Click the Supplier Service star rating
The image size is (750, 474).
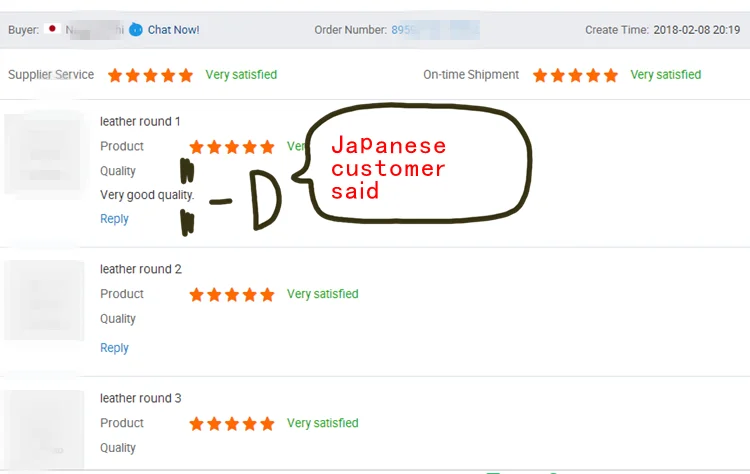tap(150, 75)
